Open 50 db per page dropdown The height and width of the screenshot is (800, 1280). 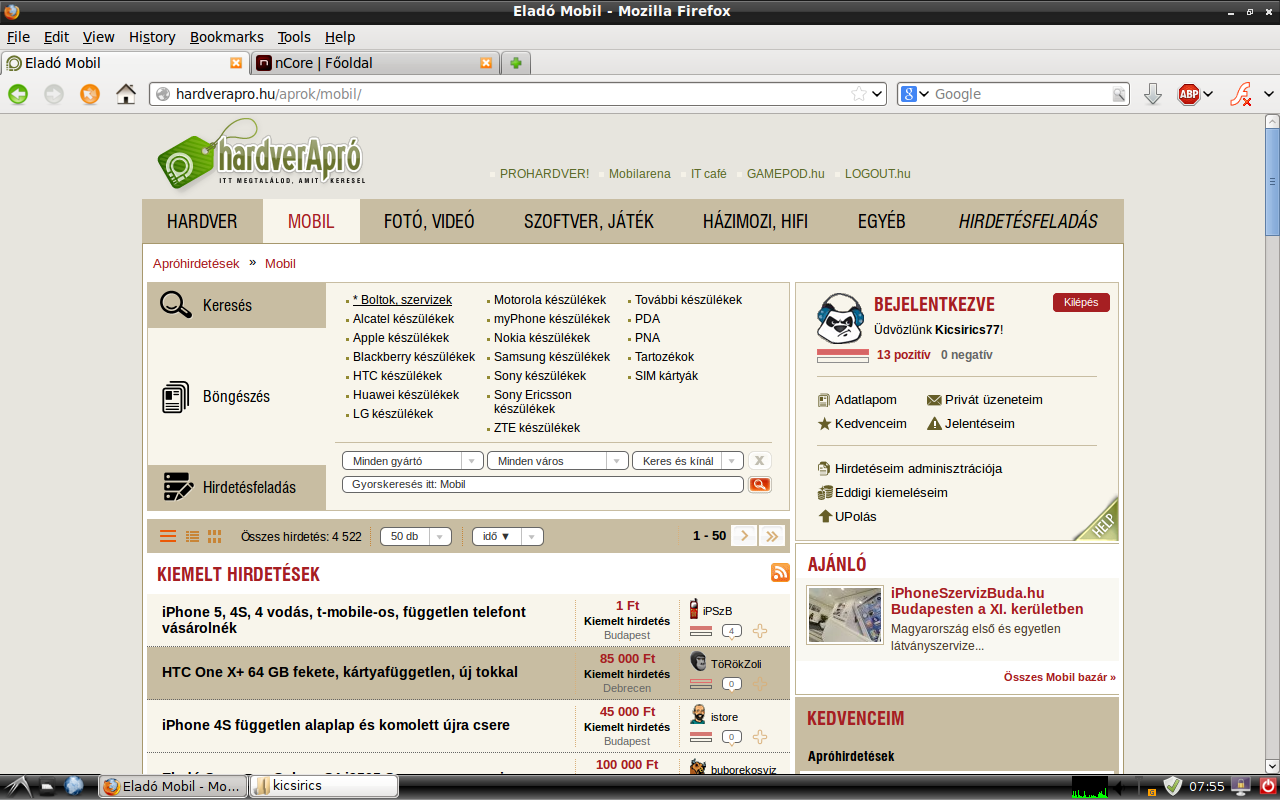coord(416,536)
